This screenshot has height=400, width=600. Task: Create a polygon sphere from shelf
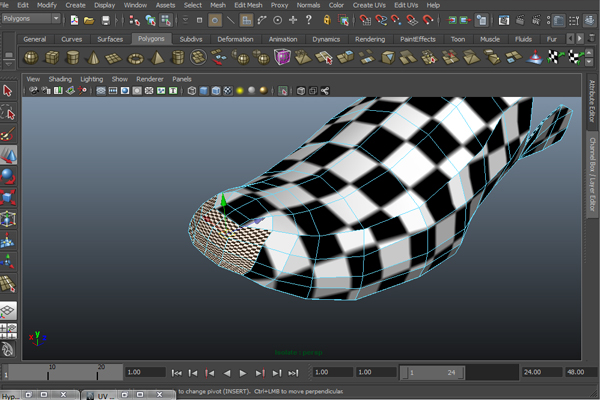[31, 58]
